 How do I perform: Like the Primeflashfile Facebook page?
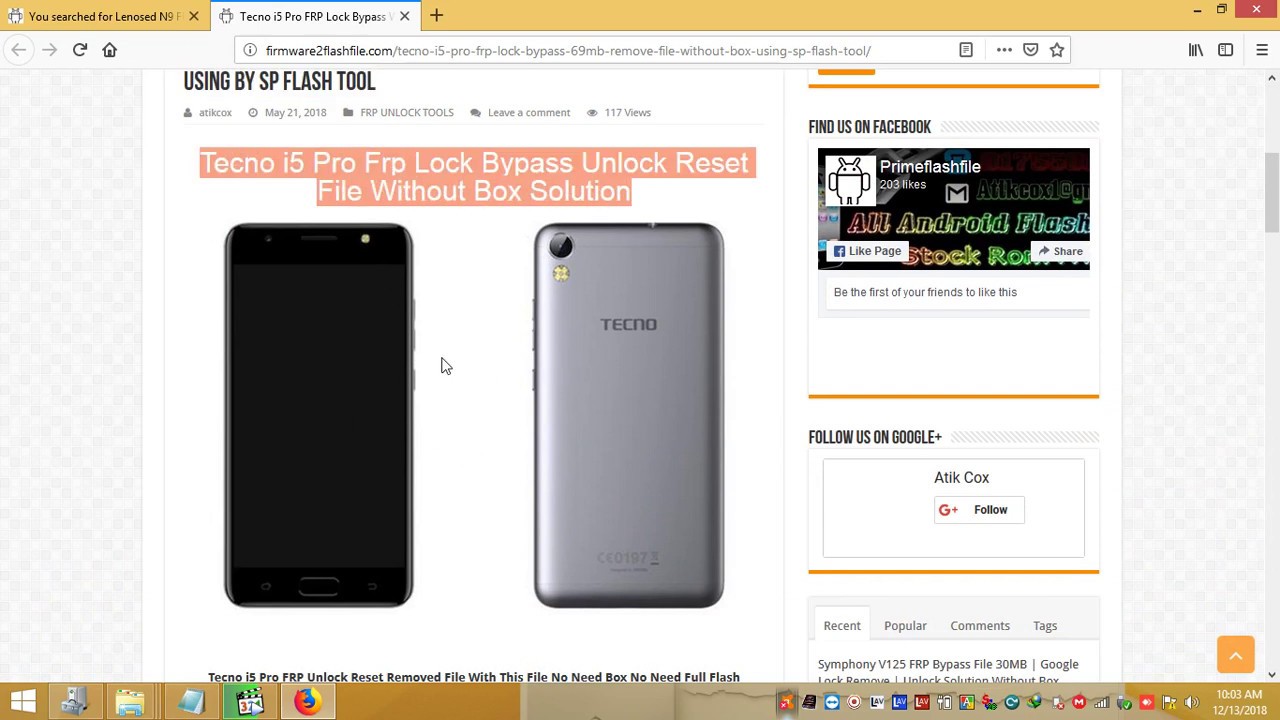coord(867,251)
